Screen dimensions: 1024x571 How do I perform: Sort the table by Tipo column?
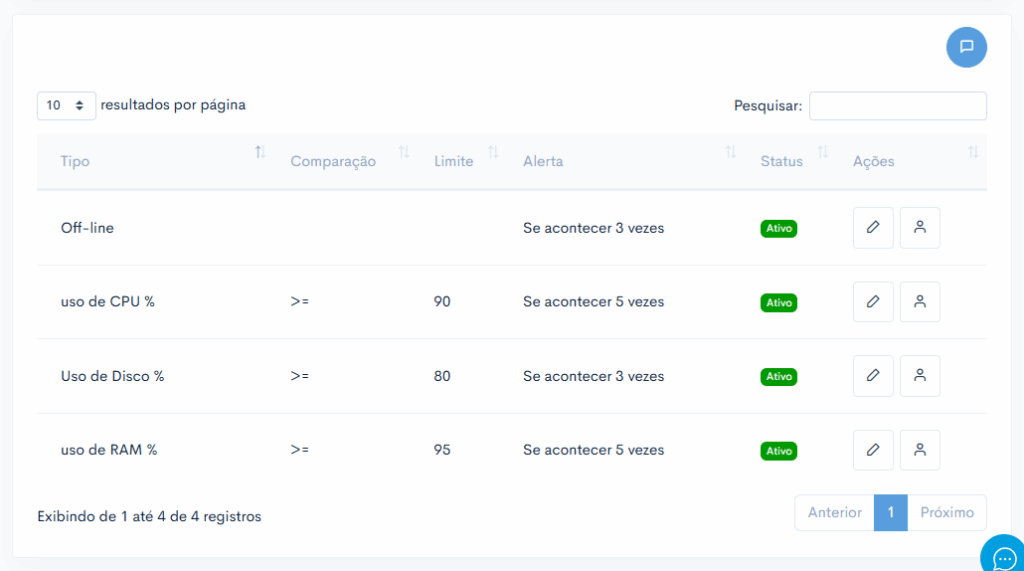pyautogui.click(x=158, y=161)
